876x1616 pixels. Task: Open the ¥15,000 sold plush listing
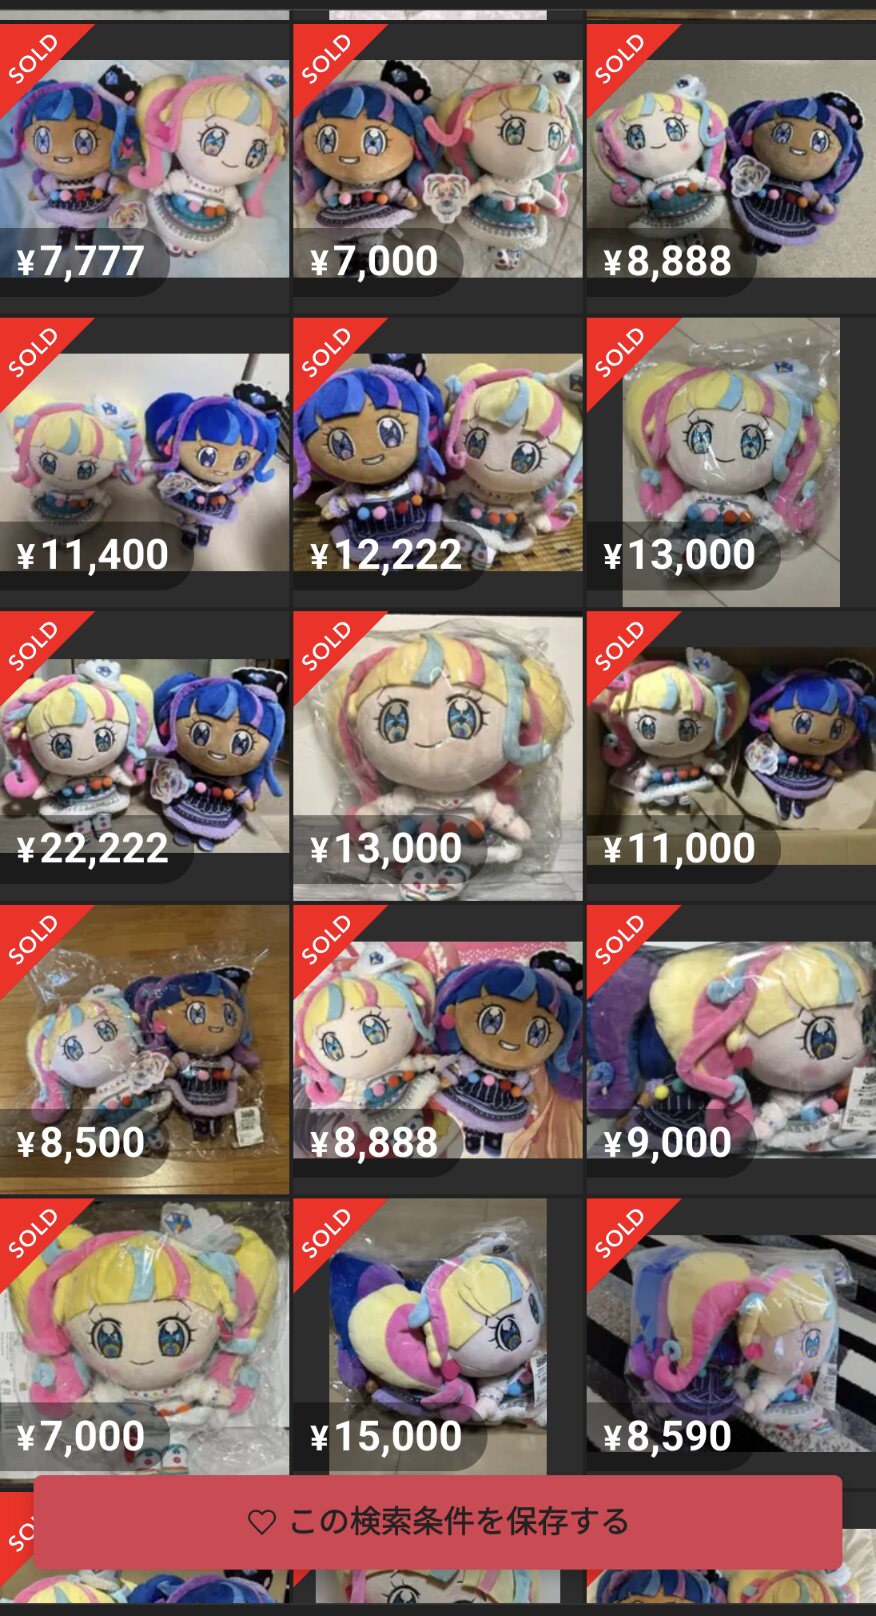tap(438, 1336)
